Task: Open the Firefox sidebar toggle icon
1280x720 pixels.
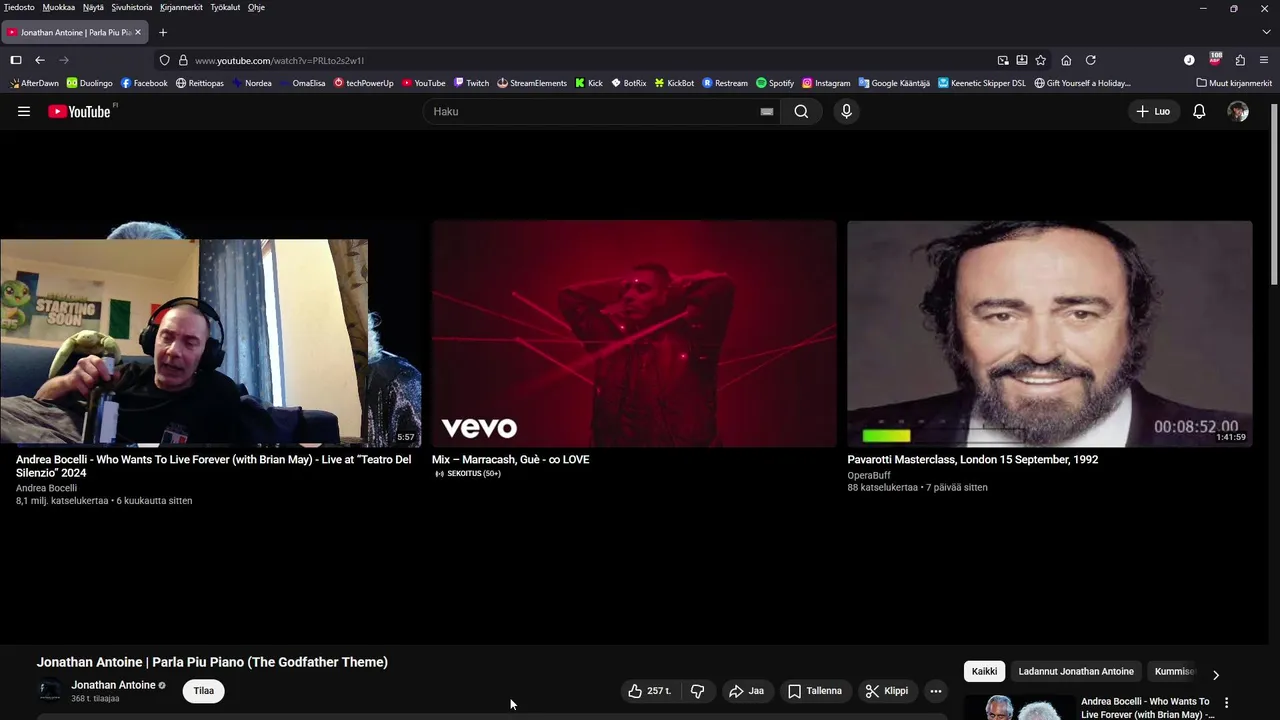Action: [x=16, y=60]
